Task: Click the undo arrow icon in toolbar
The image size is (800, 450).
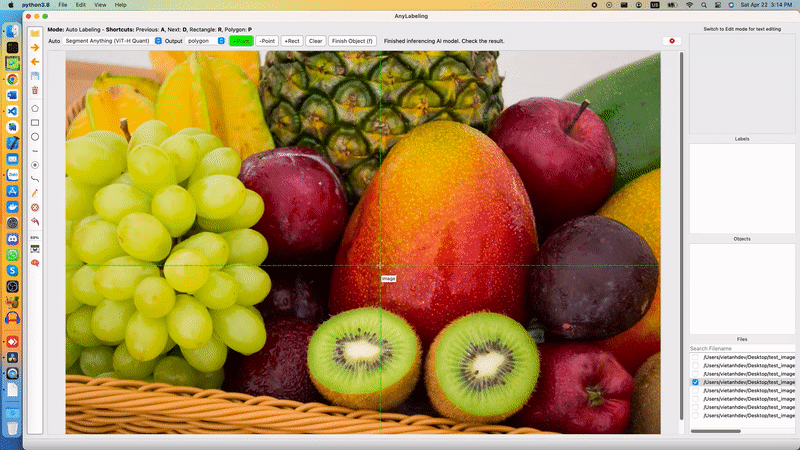Action: tap(35, 221)
